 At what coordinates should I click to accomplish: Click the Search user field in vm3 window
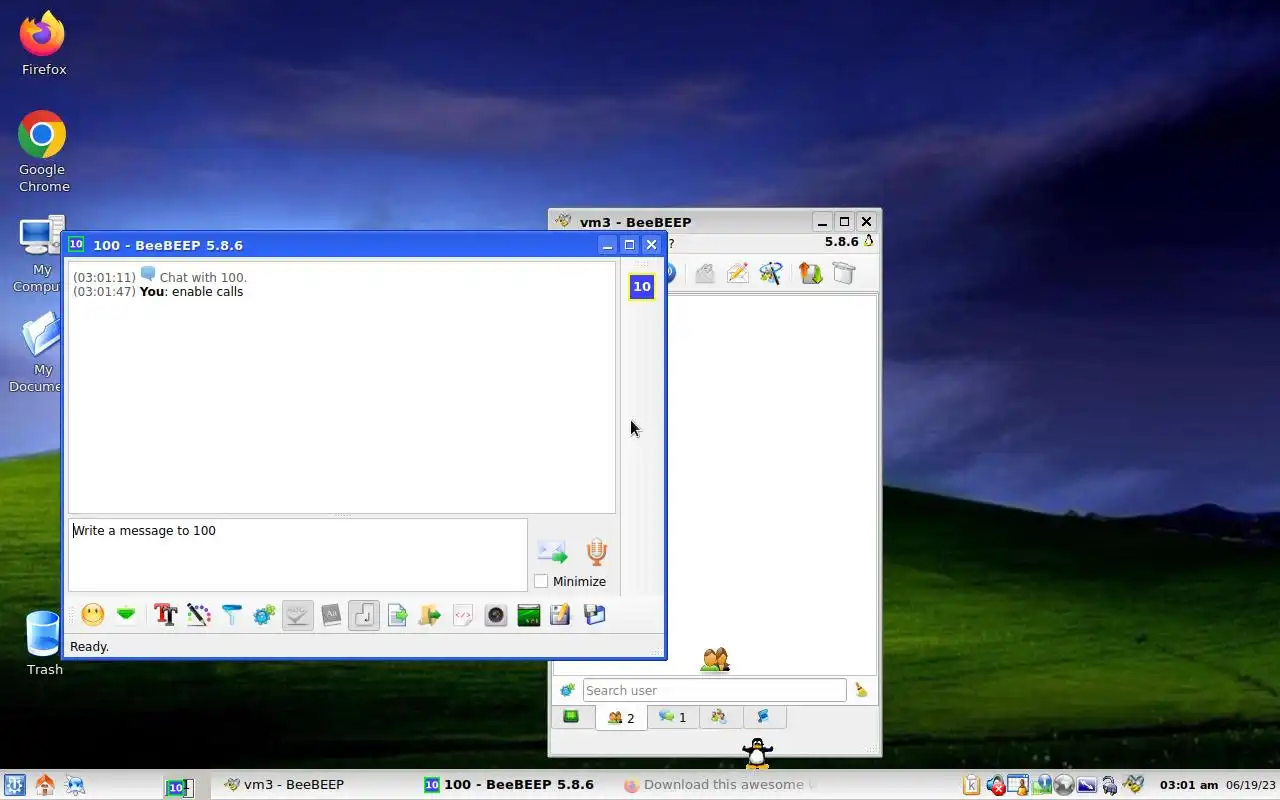pos(714,690)
